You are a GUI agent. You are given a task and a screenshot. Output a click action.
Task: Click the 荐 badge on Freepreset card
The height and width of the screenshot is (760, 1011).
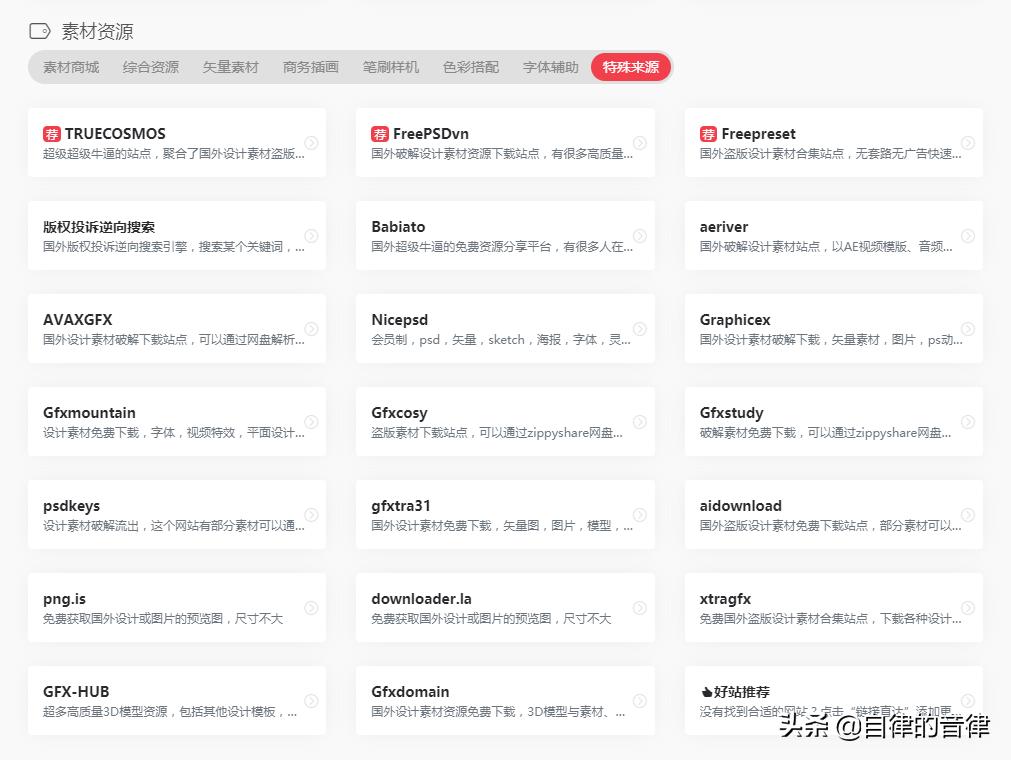[707, 133]
